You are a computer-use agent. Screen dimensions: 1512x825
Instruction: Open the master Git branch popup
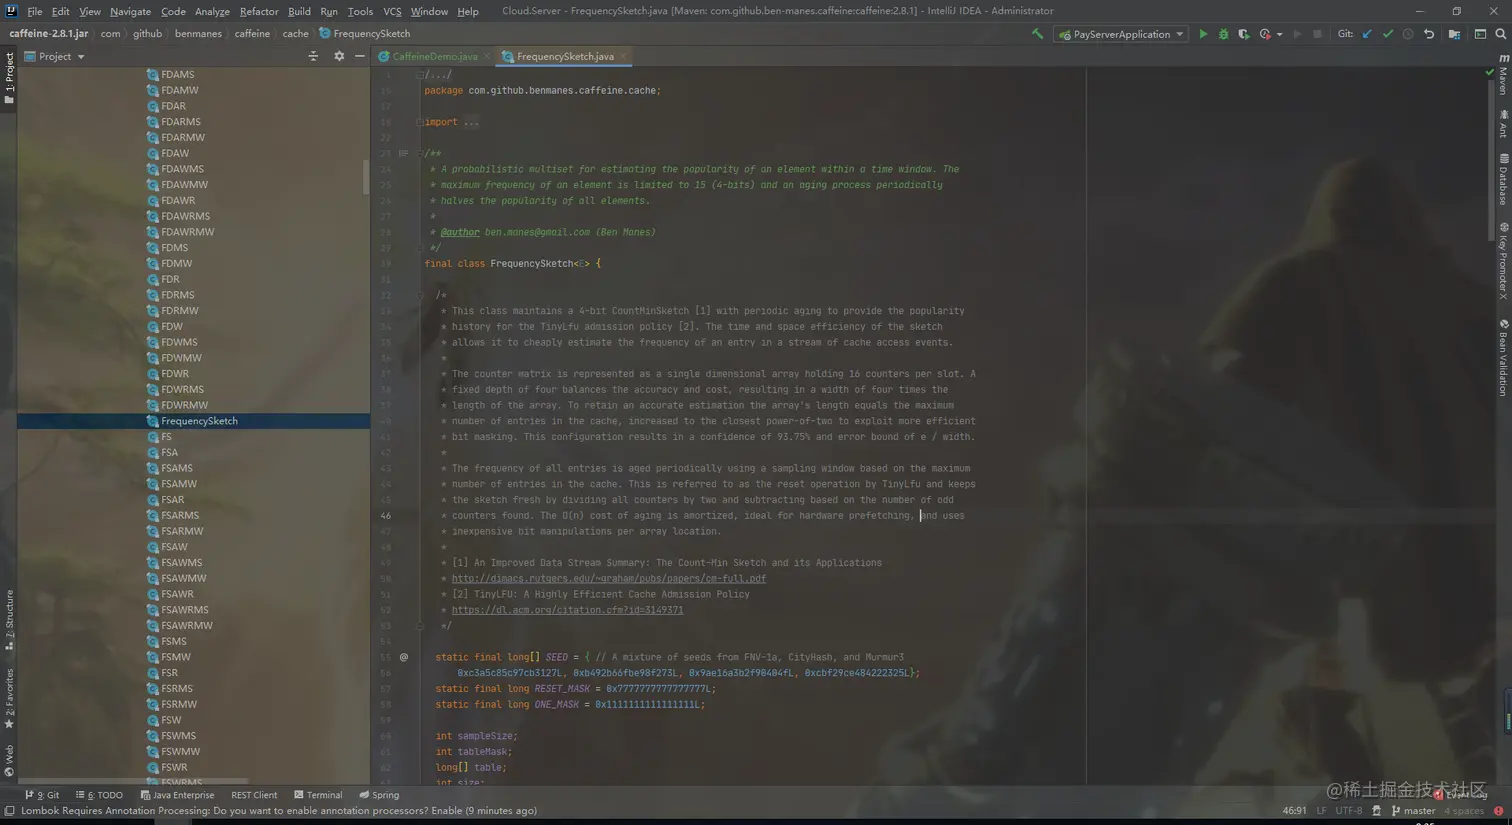tap(1413, 811)
